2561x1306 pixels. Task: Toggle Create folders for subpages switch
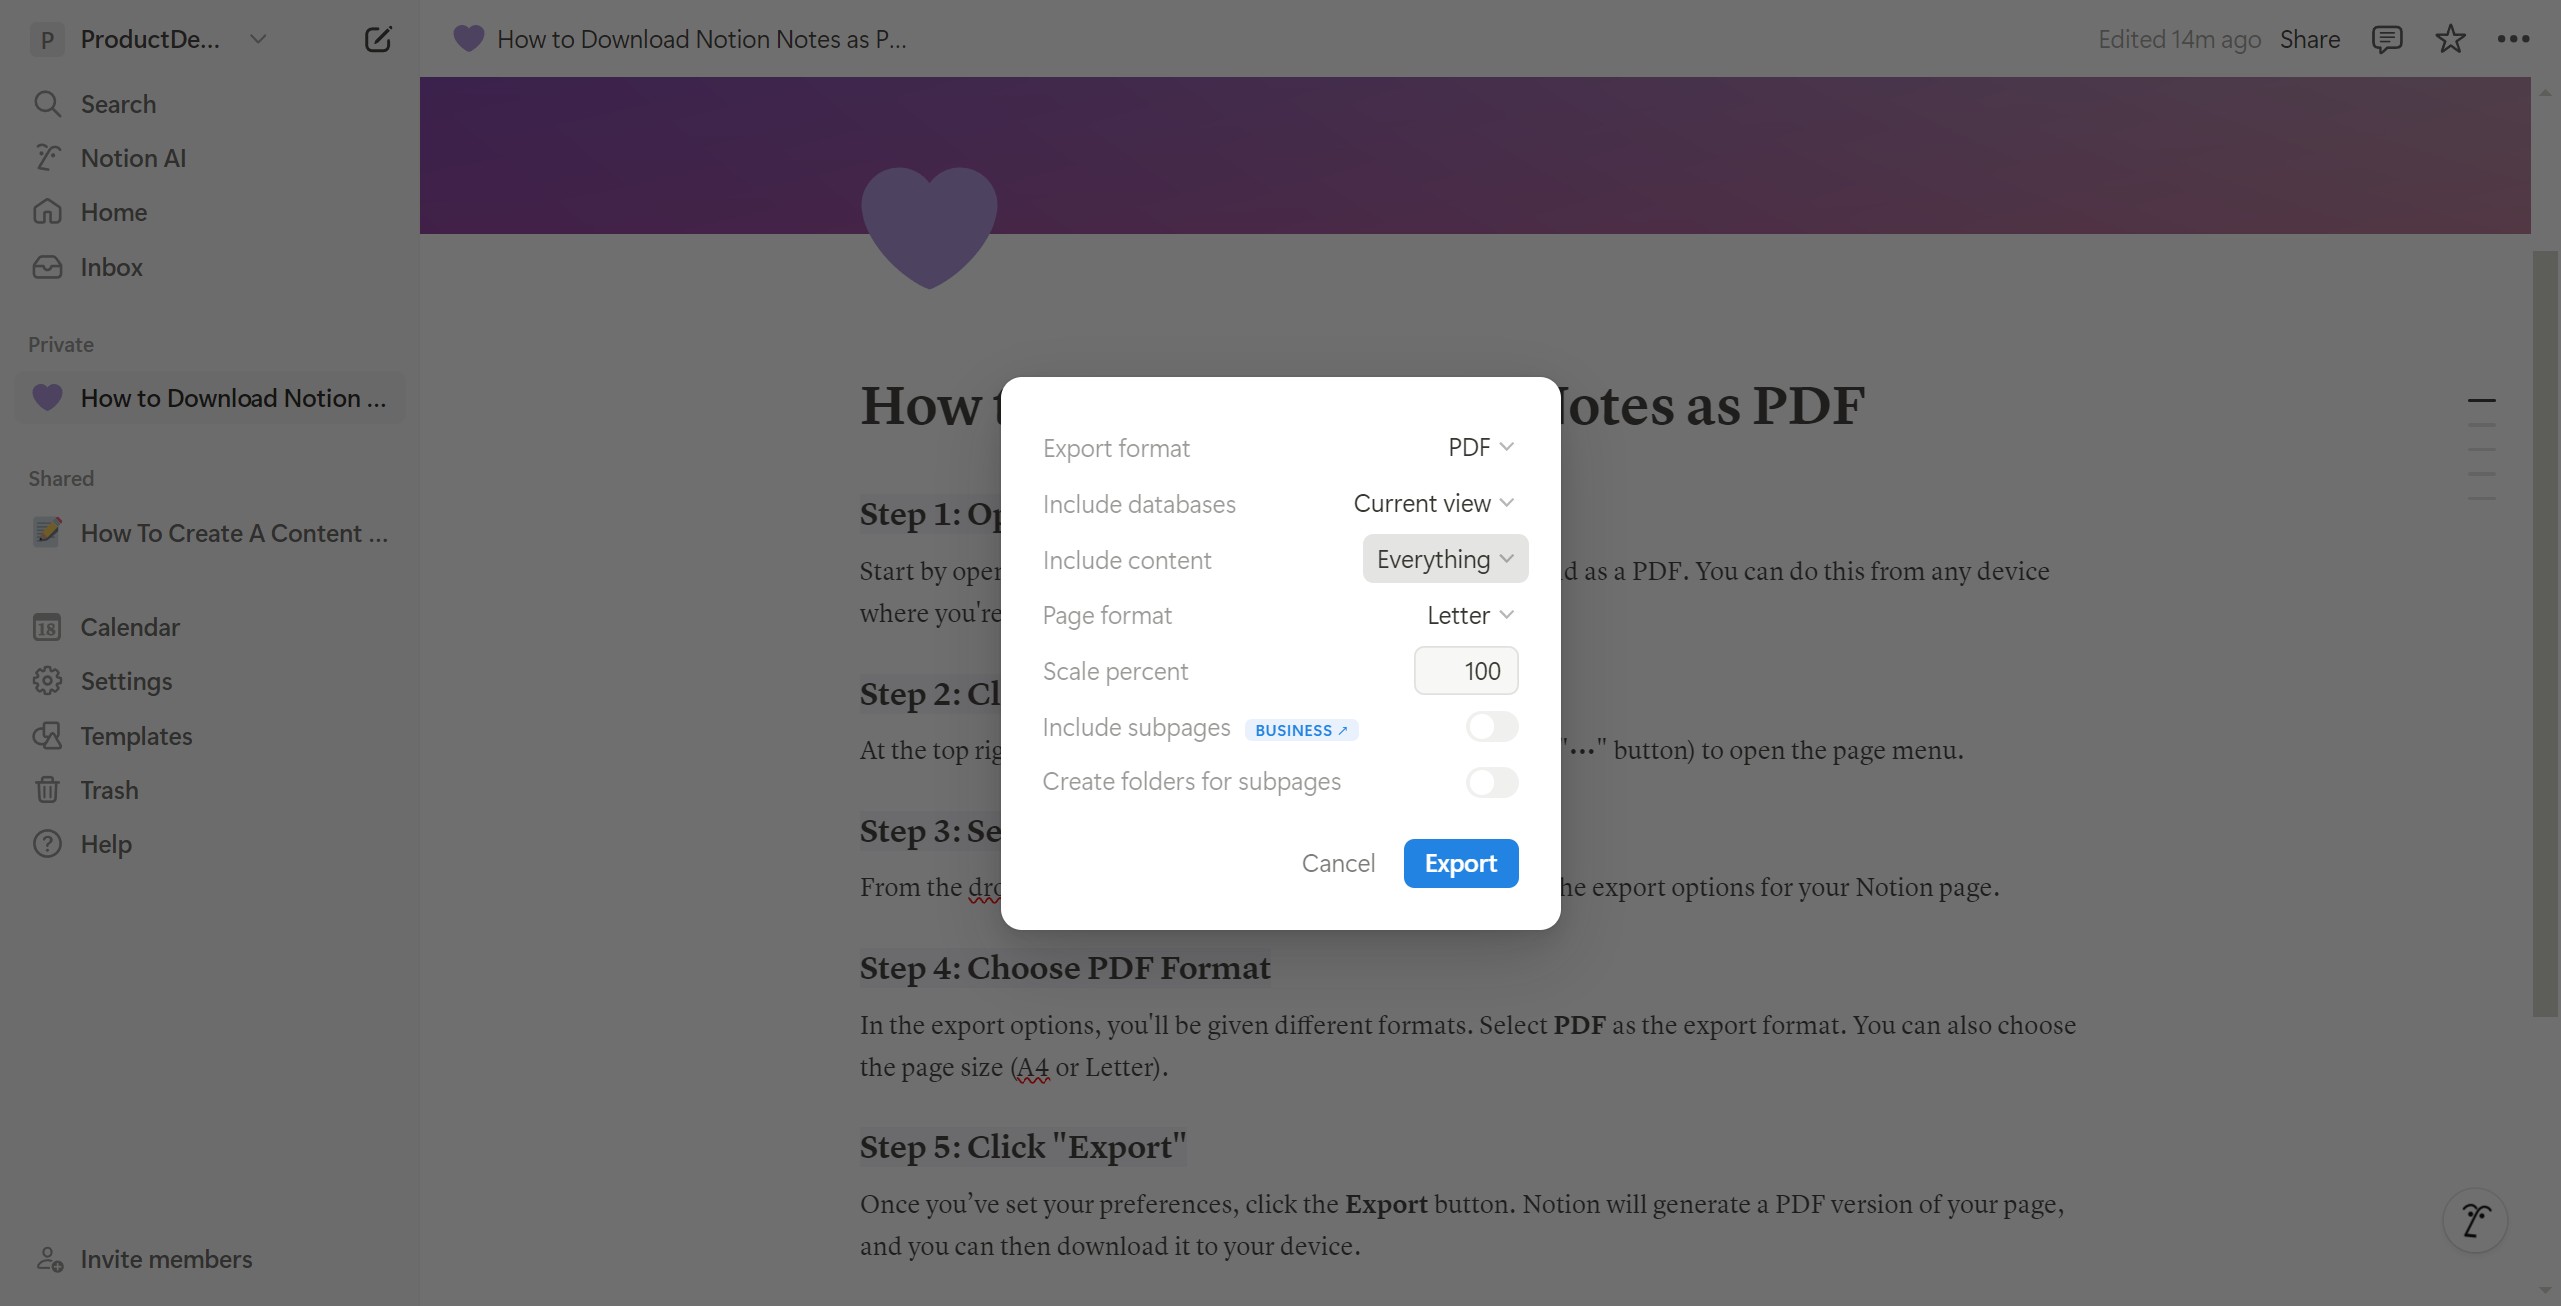[1491, 782]
